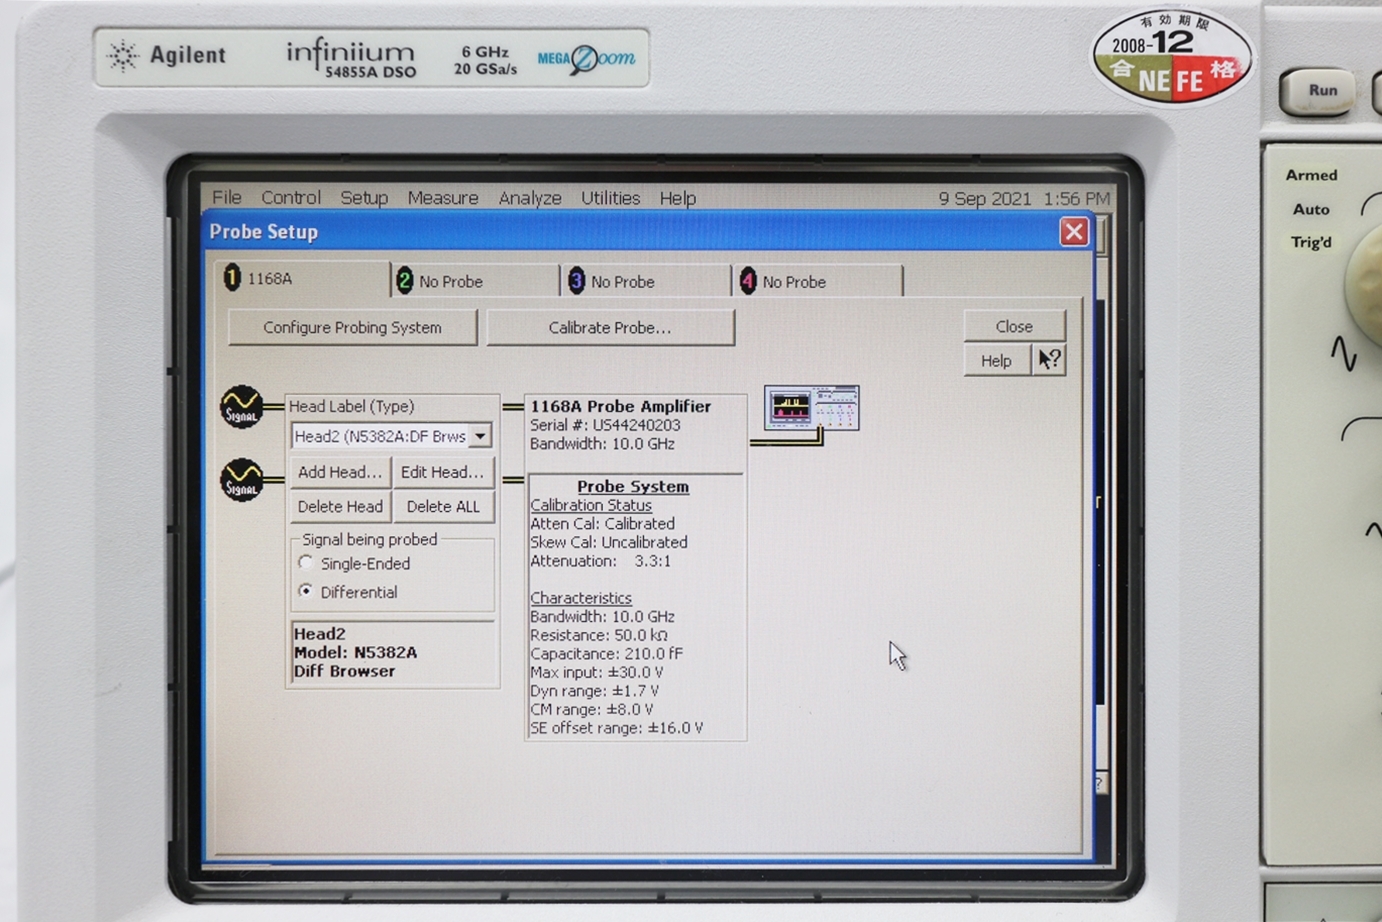Switch to channel 2 No Probe tab
Viewport: 1382px width, 922px height.
tap(476, 282)
